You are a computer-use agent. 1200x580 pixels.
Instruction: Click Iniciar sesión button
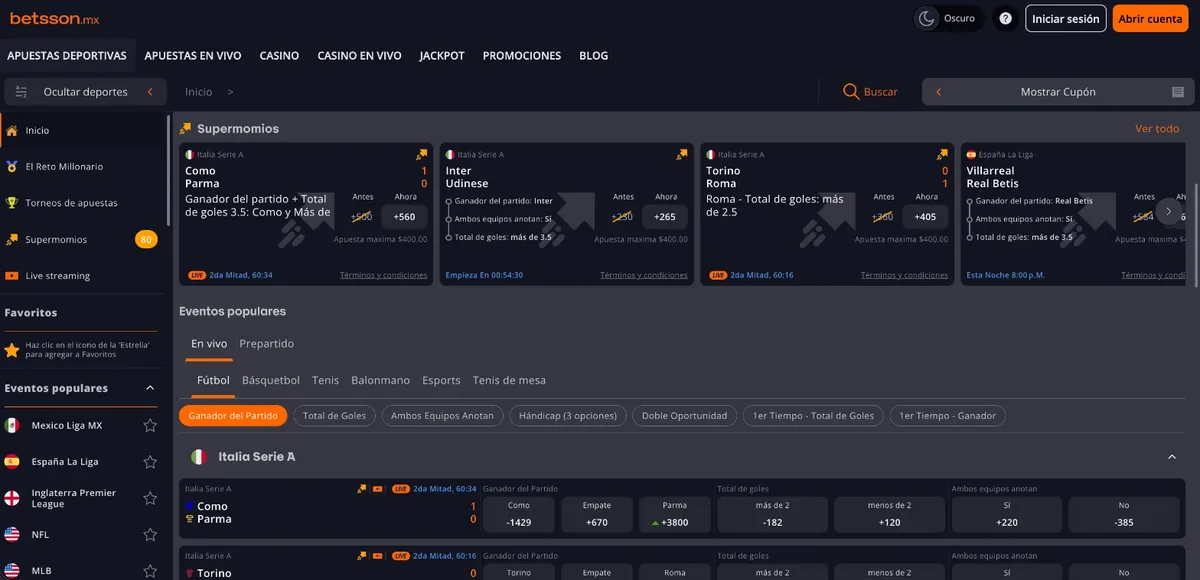pos(1065,19)
